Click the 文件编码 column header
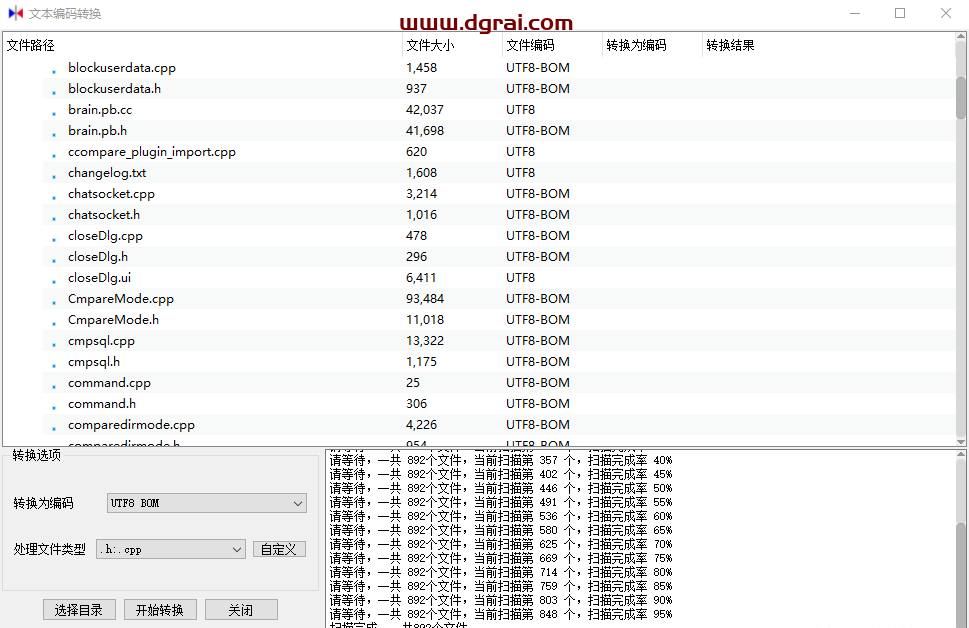Viewport: 969px width, 628px height. (551, 45)
